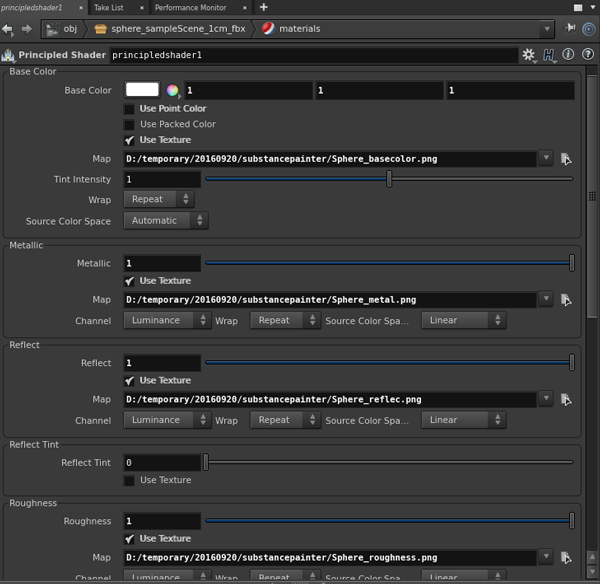
Task: Click the materials network icon
Action: [268, 29]
